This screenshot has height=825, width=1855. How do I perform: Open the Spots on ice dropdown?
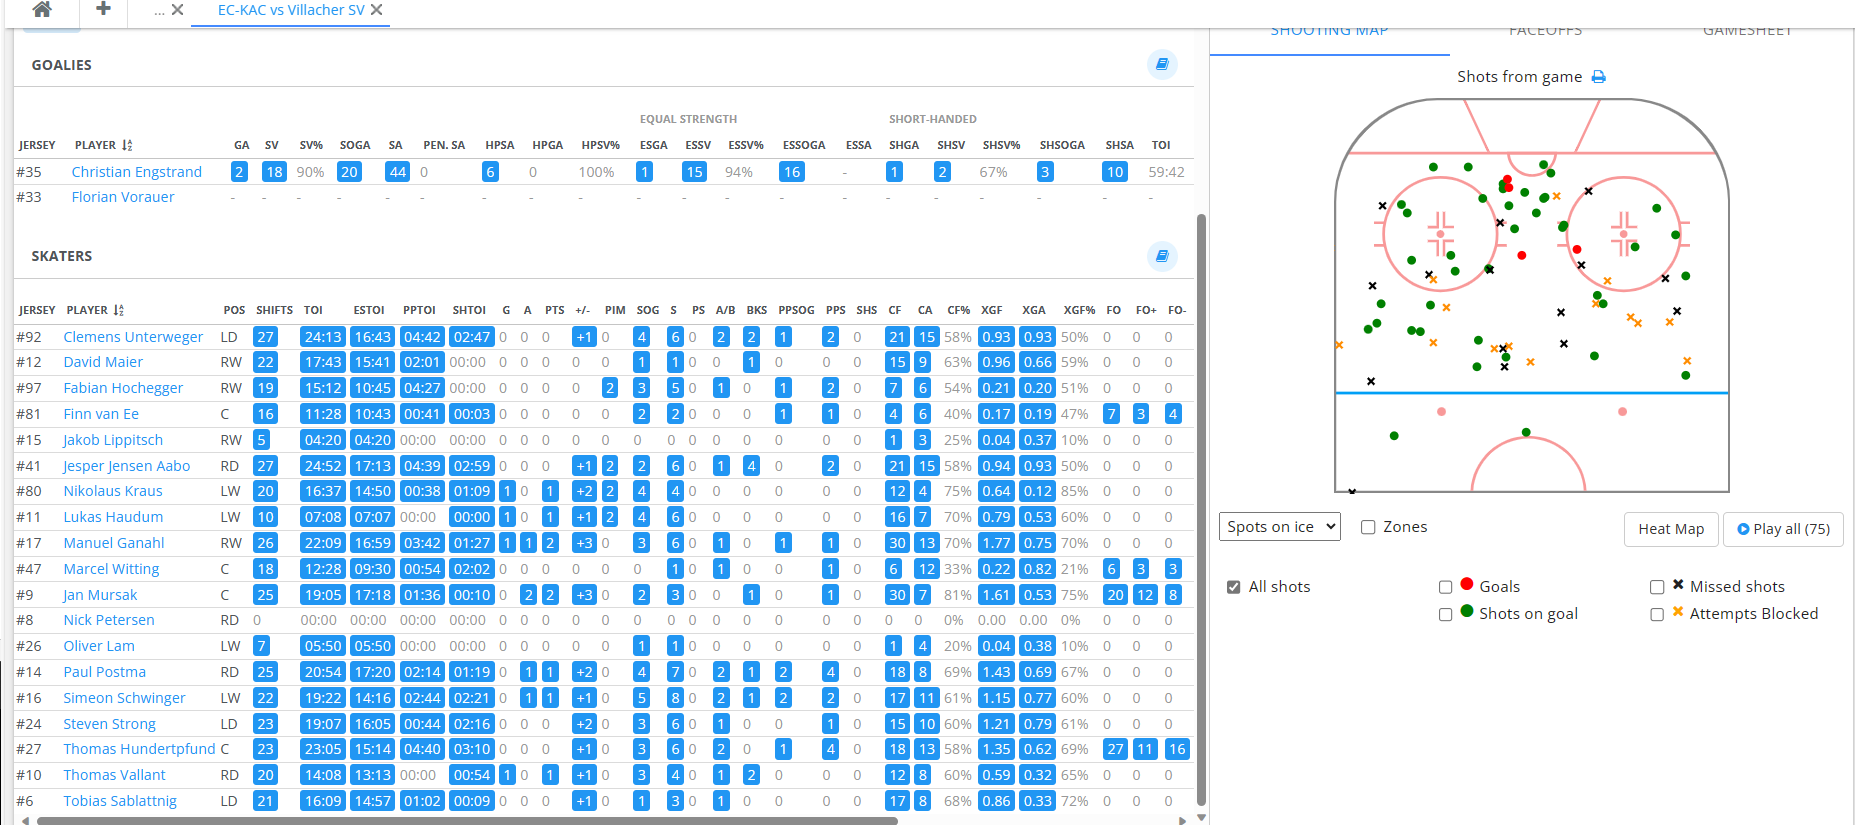pyautogui.click(x=1279, y=527)
